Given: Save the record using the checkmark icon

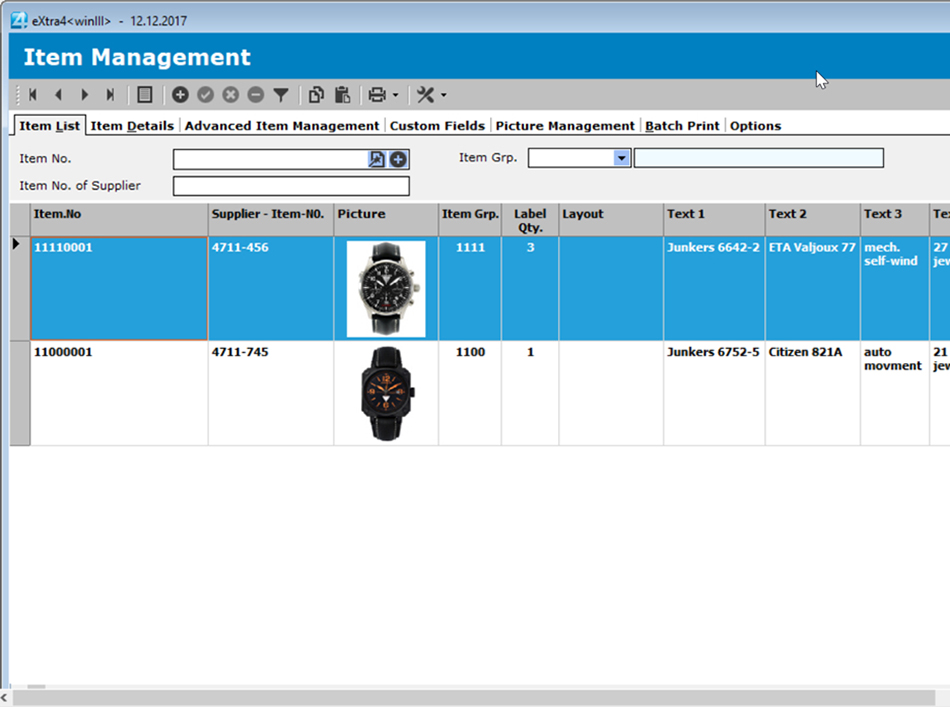Looking at the screenshot, I should click(205, 94).
